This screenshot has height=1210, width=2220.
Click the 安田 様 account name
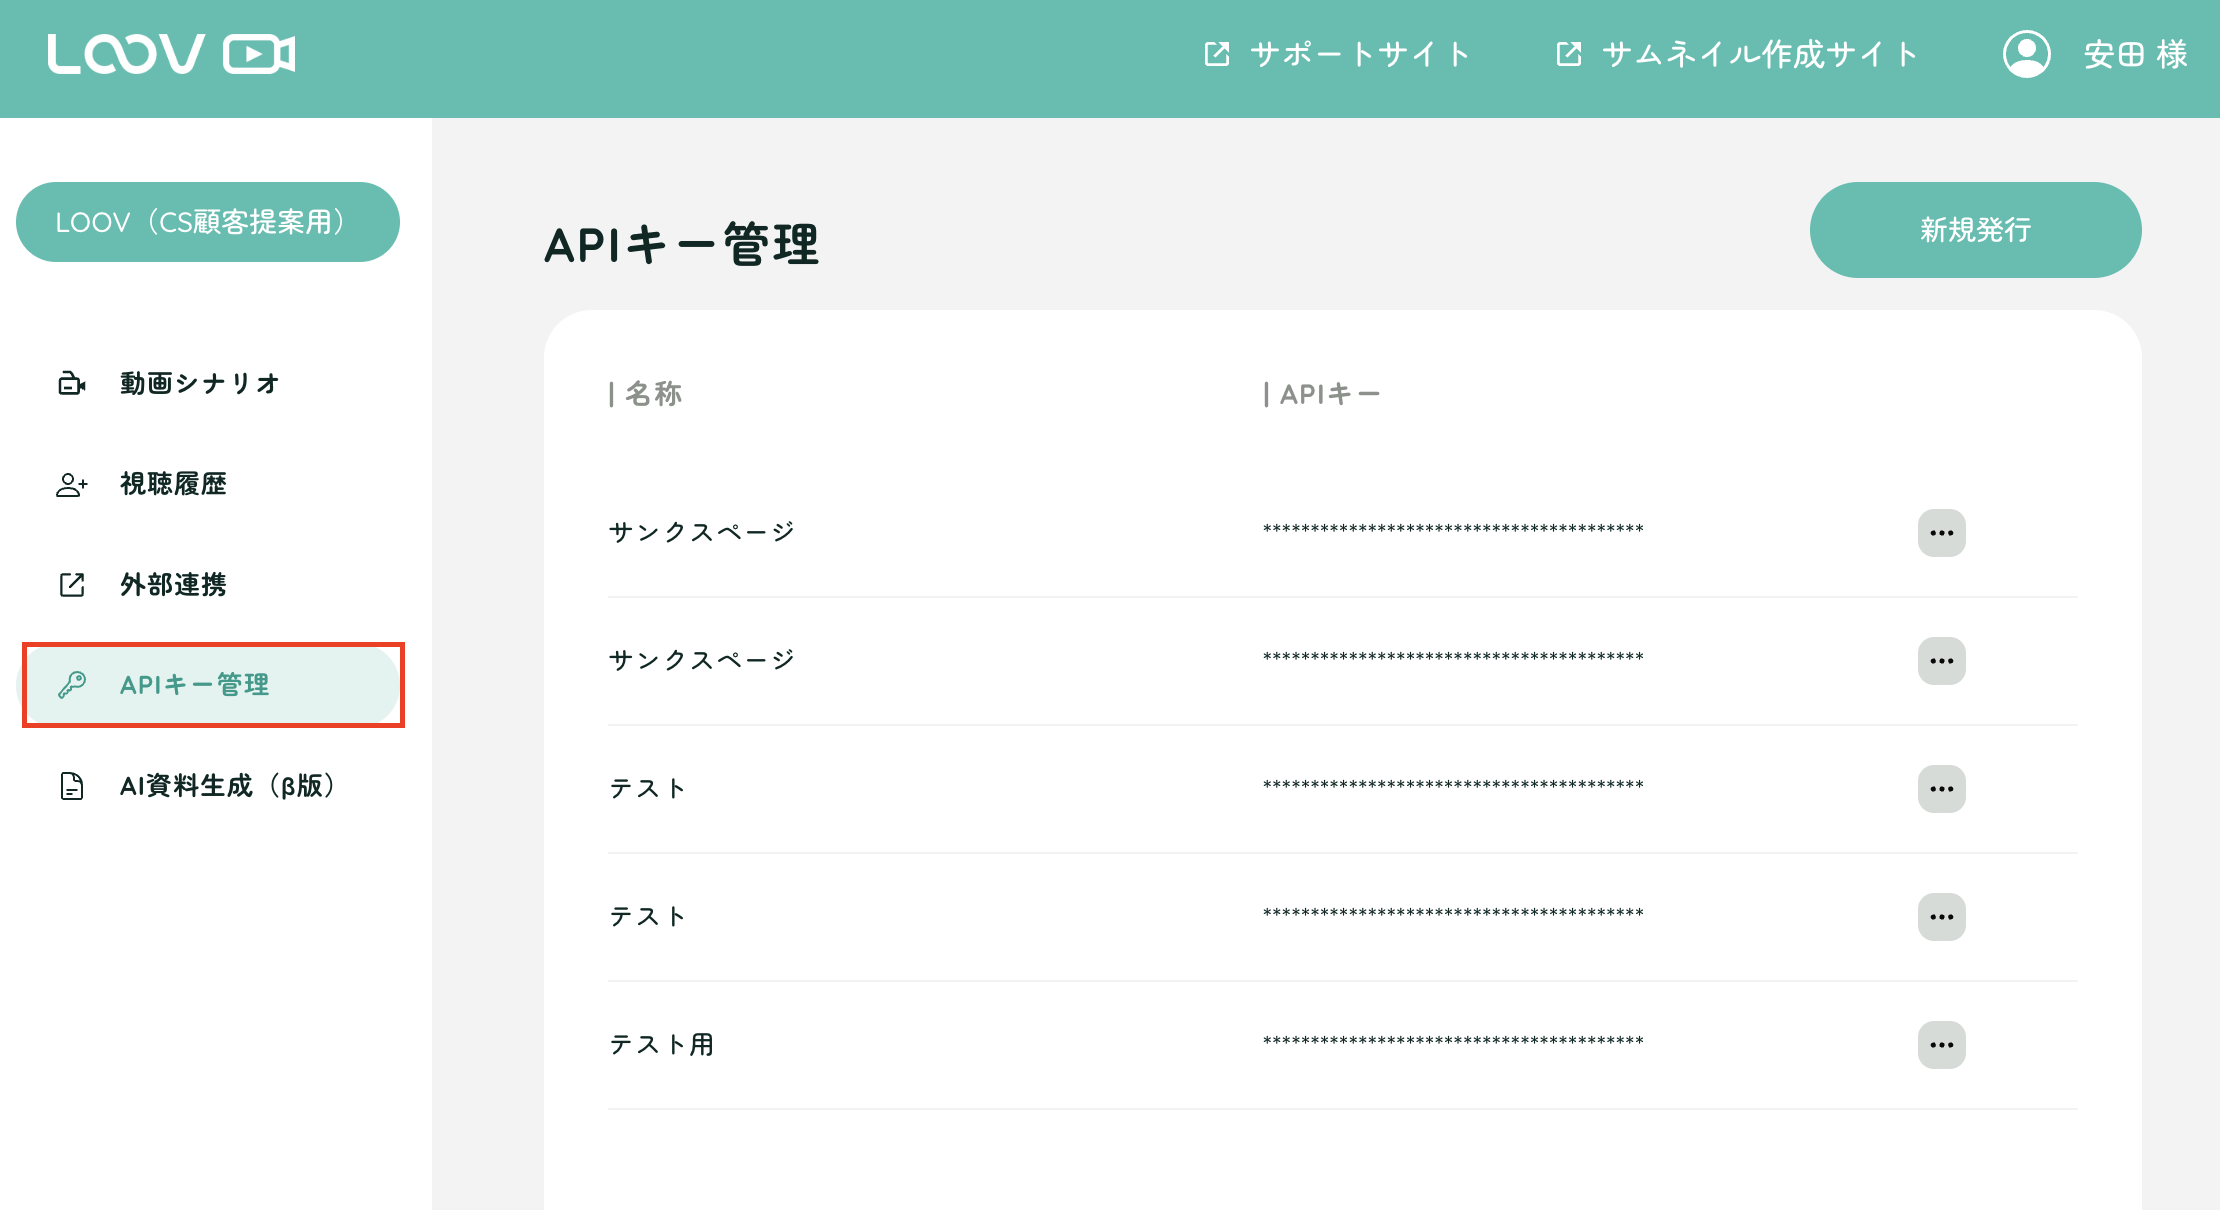tap(2135, 54)
